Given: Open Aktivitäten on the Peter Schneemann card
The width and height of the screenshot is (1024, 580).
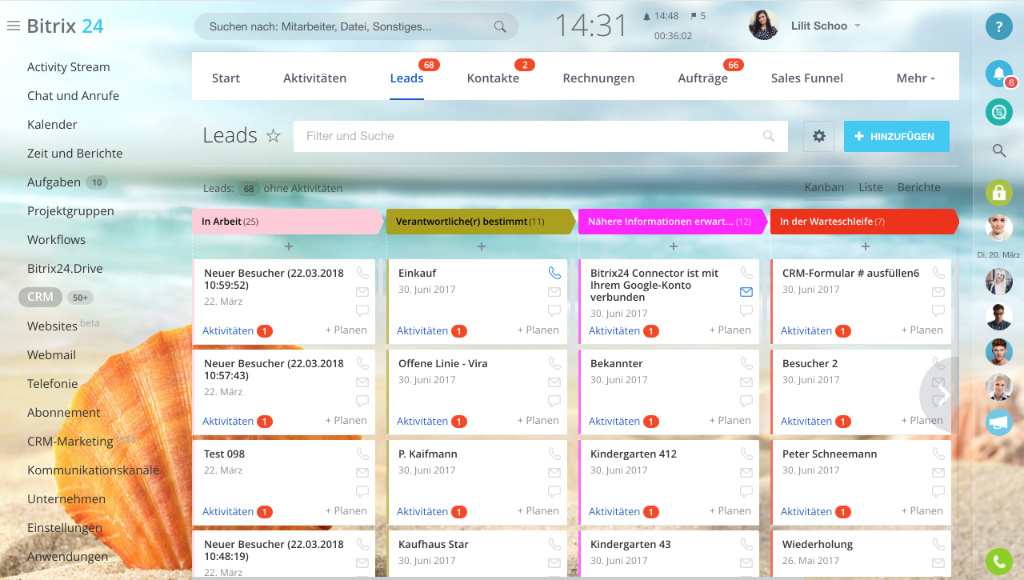Looking at the screenshot, I should [806, 511].
